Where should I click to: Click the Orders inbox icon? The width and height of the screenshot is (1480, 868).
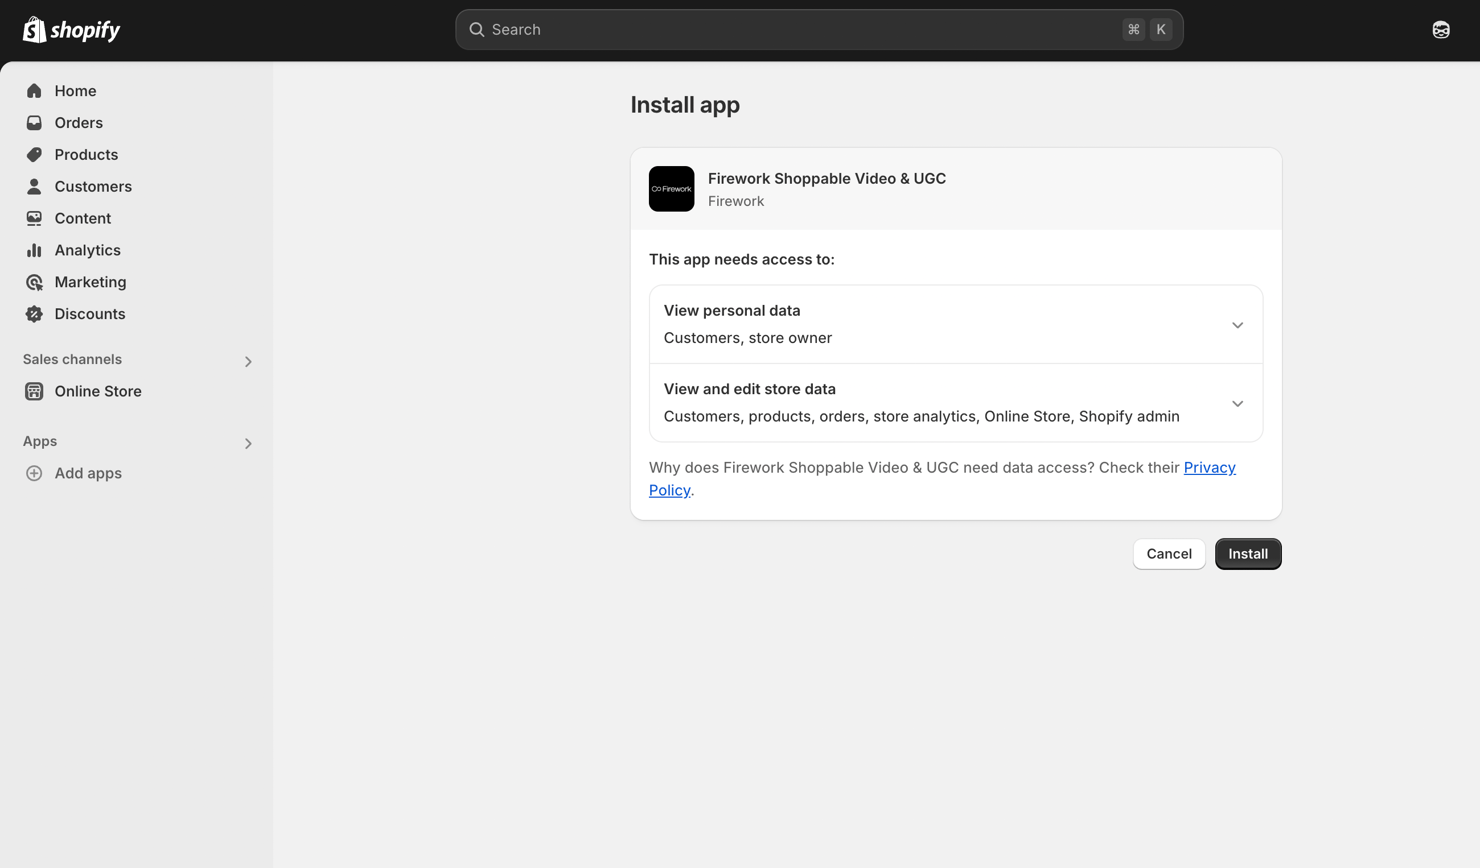click(x=34, y=123)
